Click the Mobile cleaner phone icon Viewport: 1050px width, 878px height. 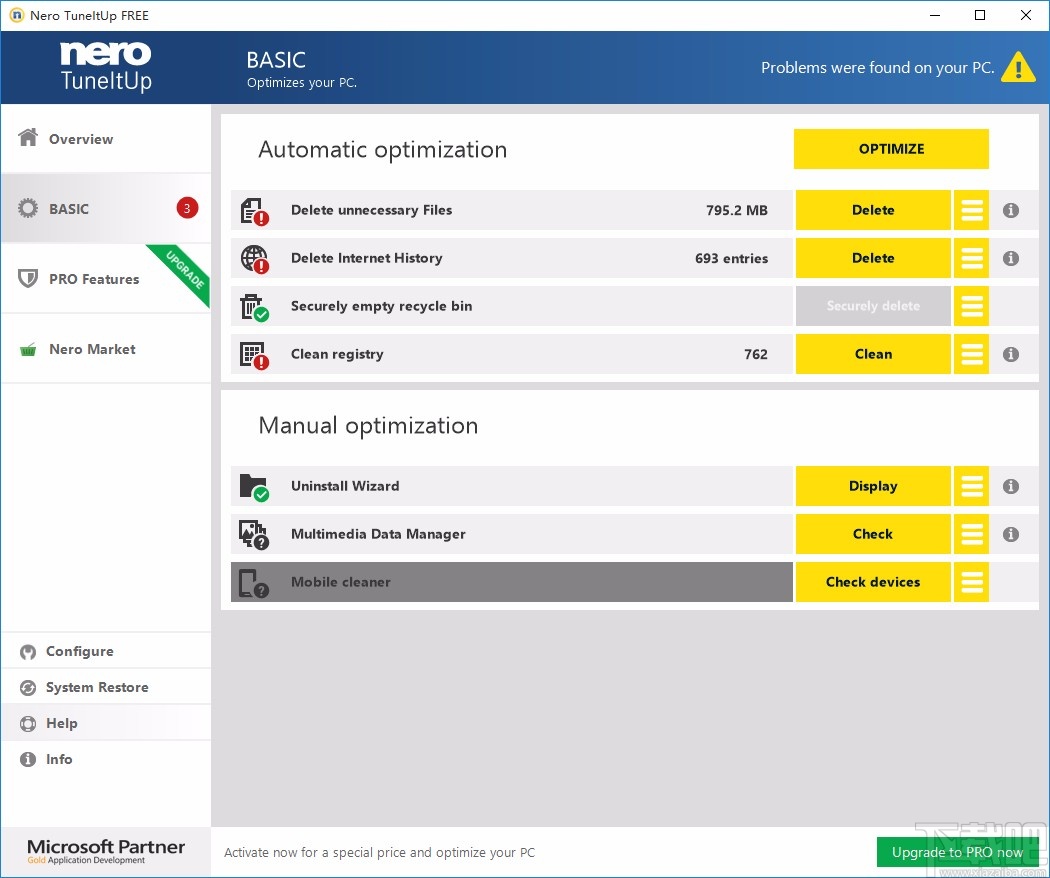[x=254, y=583]
